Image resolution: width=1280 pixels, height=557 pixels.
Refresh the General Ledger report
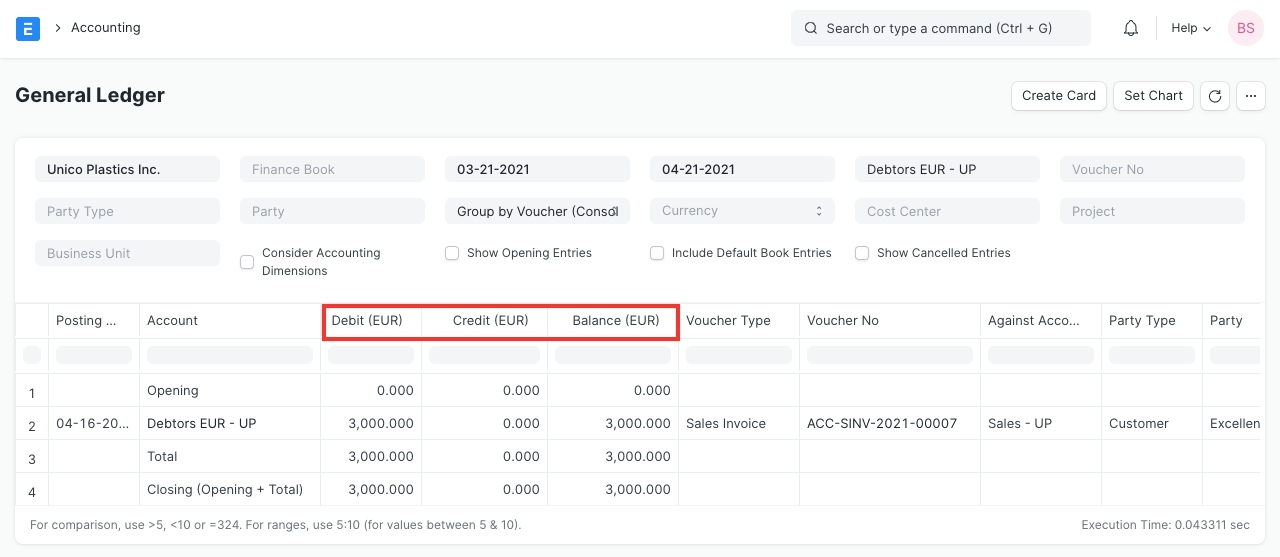(1215, 96)
